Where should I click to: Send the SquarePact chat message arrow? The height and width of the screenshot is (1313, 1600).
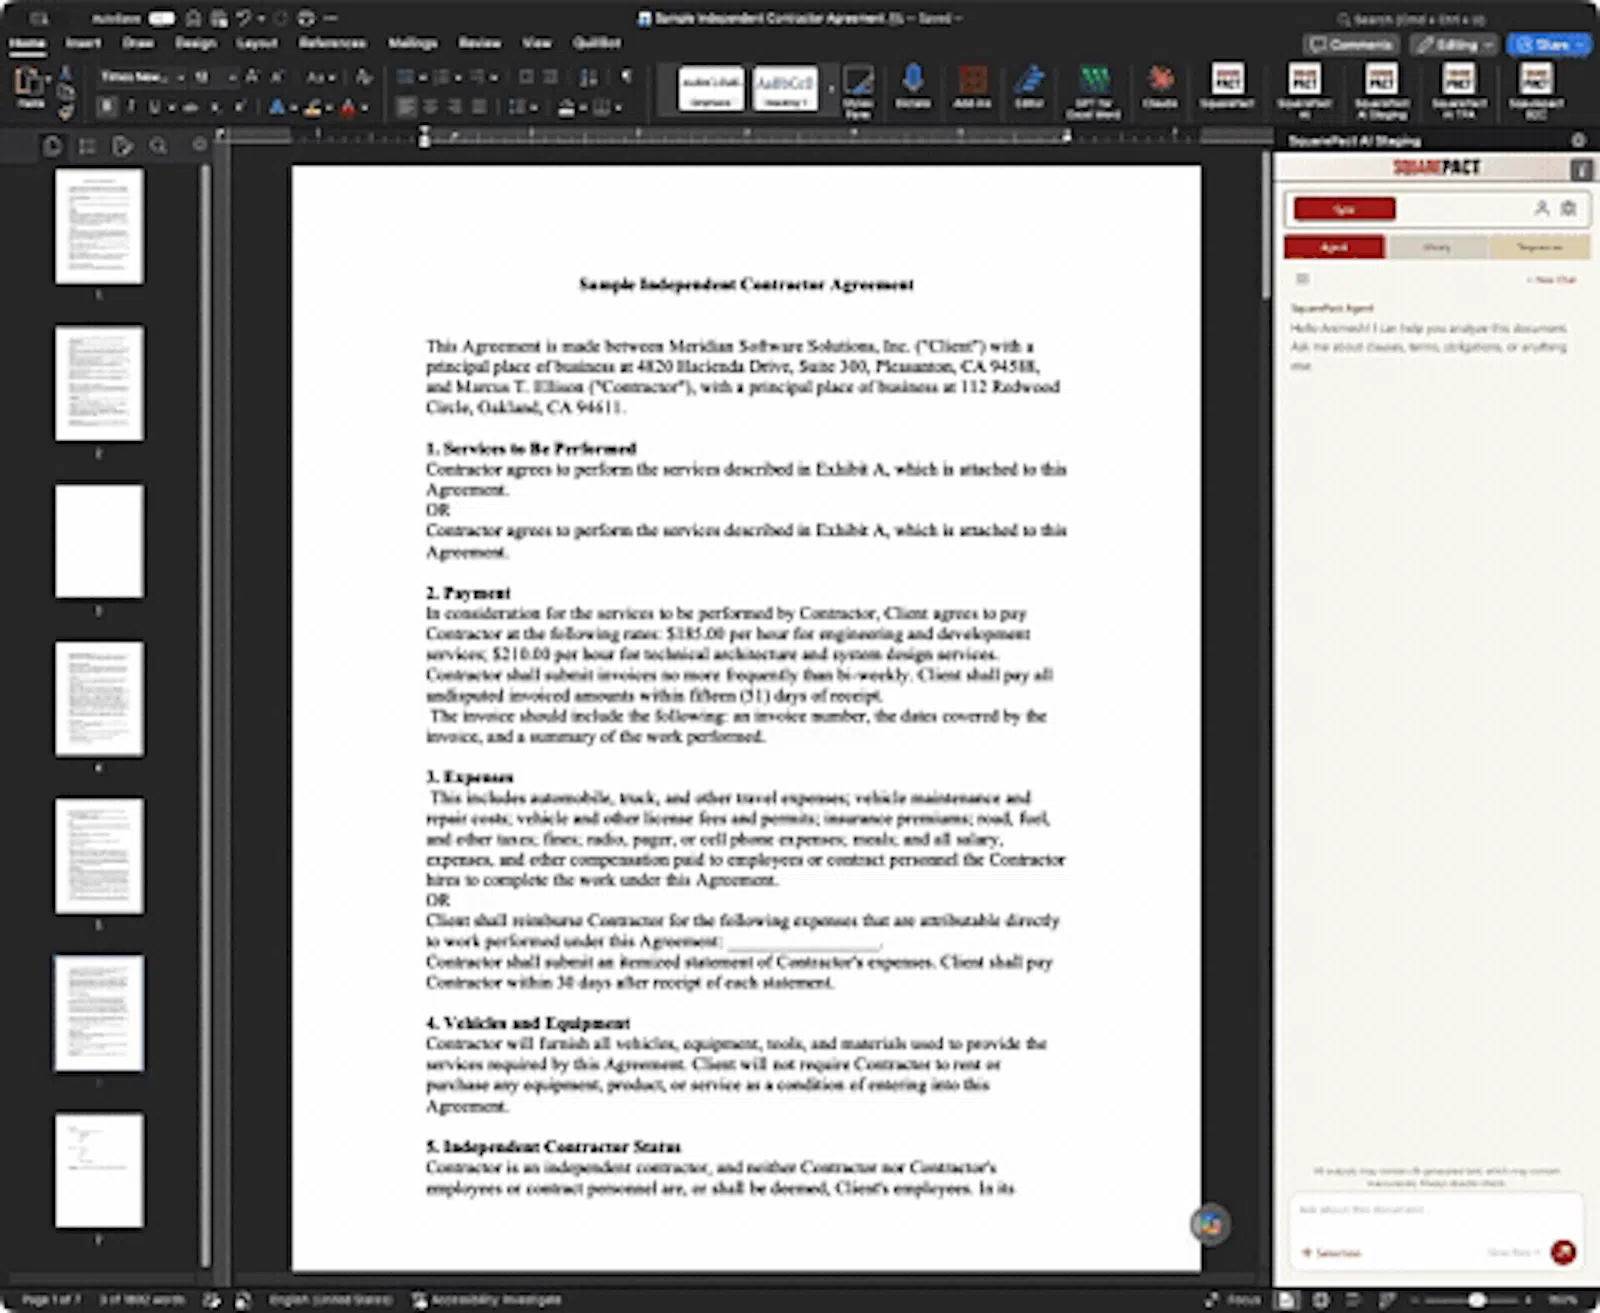pyautogui.click(x=1563, y=1251)
